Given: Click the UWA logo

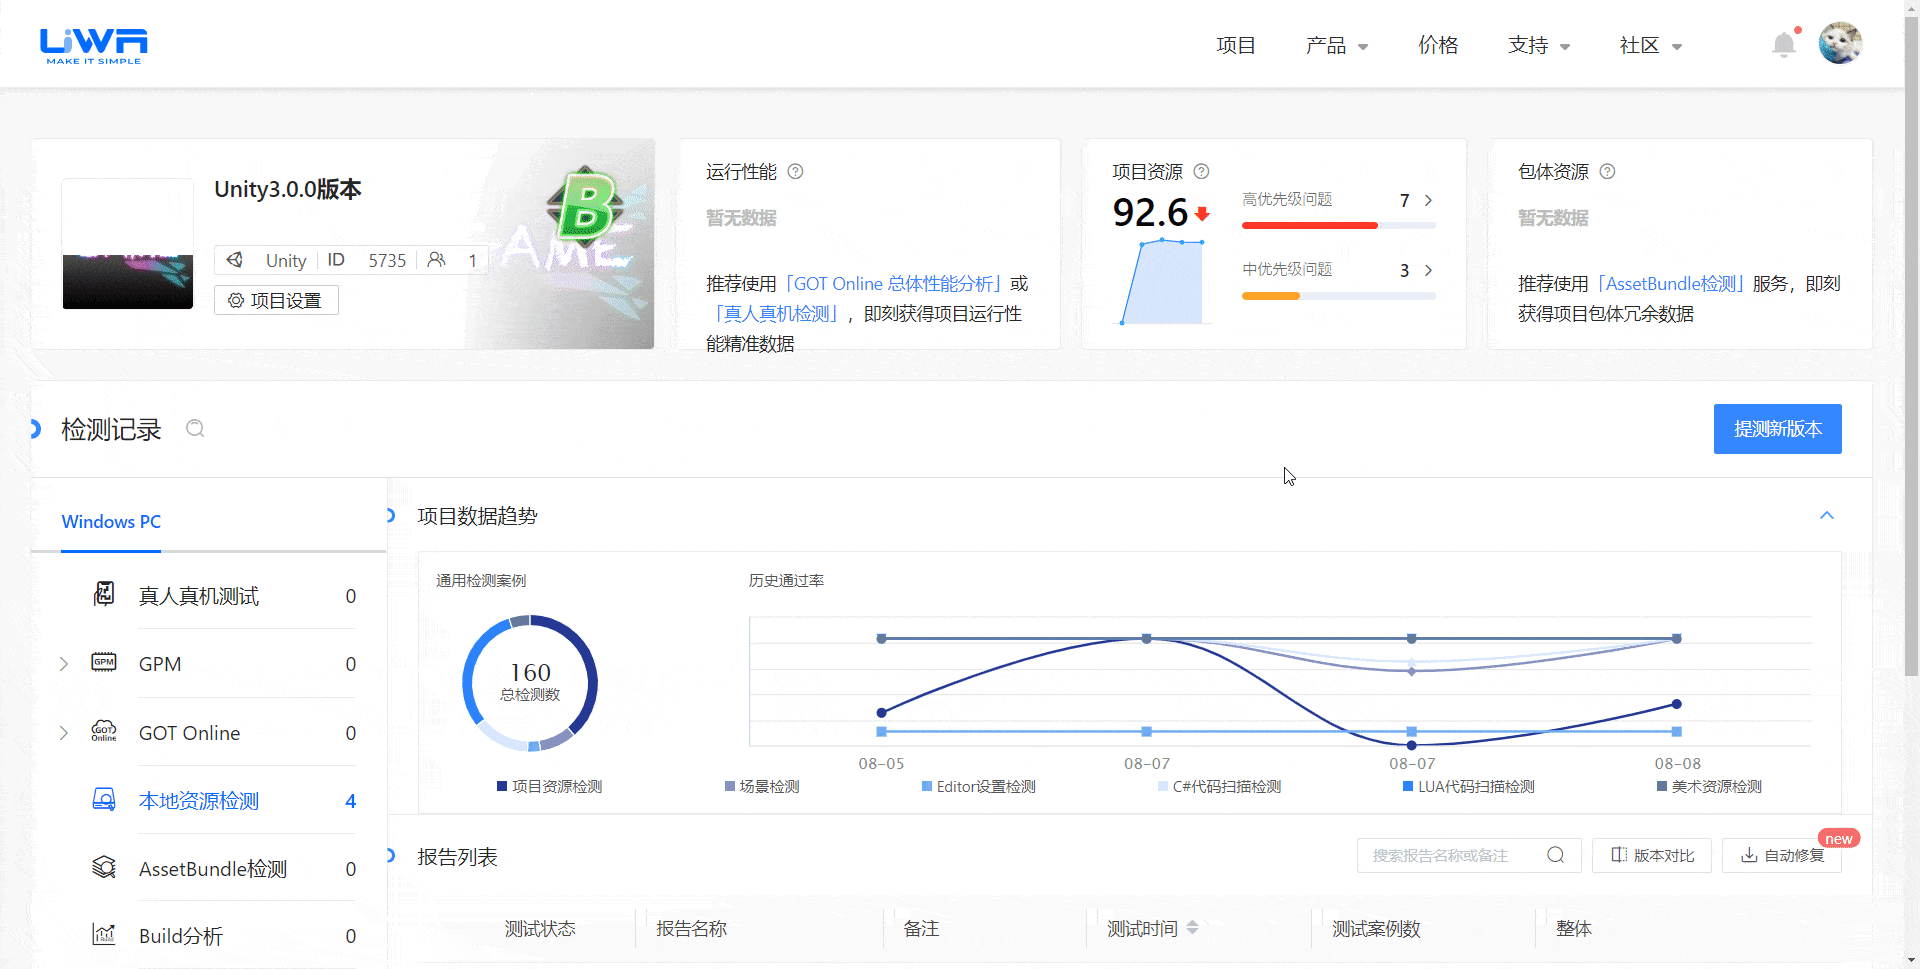Looking at the screenshot, I should [93, 45].
